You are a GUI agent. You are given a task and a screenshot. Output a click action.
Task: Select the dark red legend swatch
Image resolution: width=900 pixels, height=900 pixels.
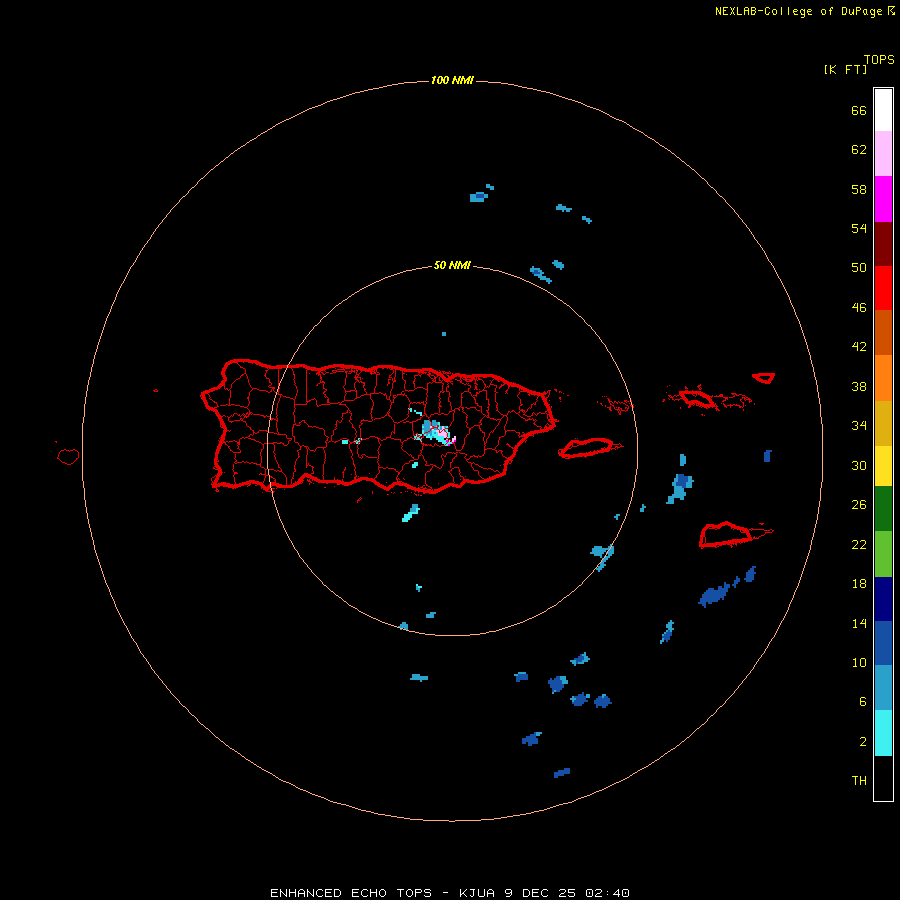tap(883, 243)
